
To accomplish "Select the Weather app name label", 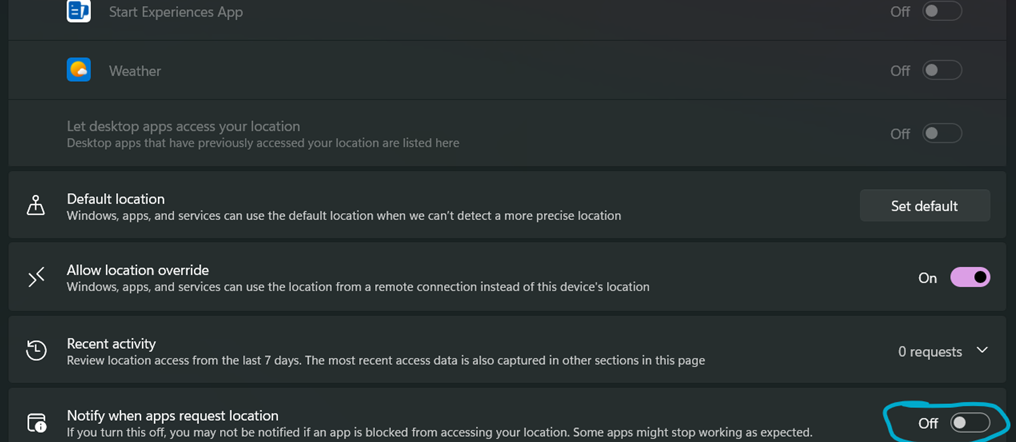I will (x=135, y=71).
